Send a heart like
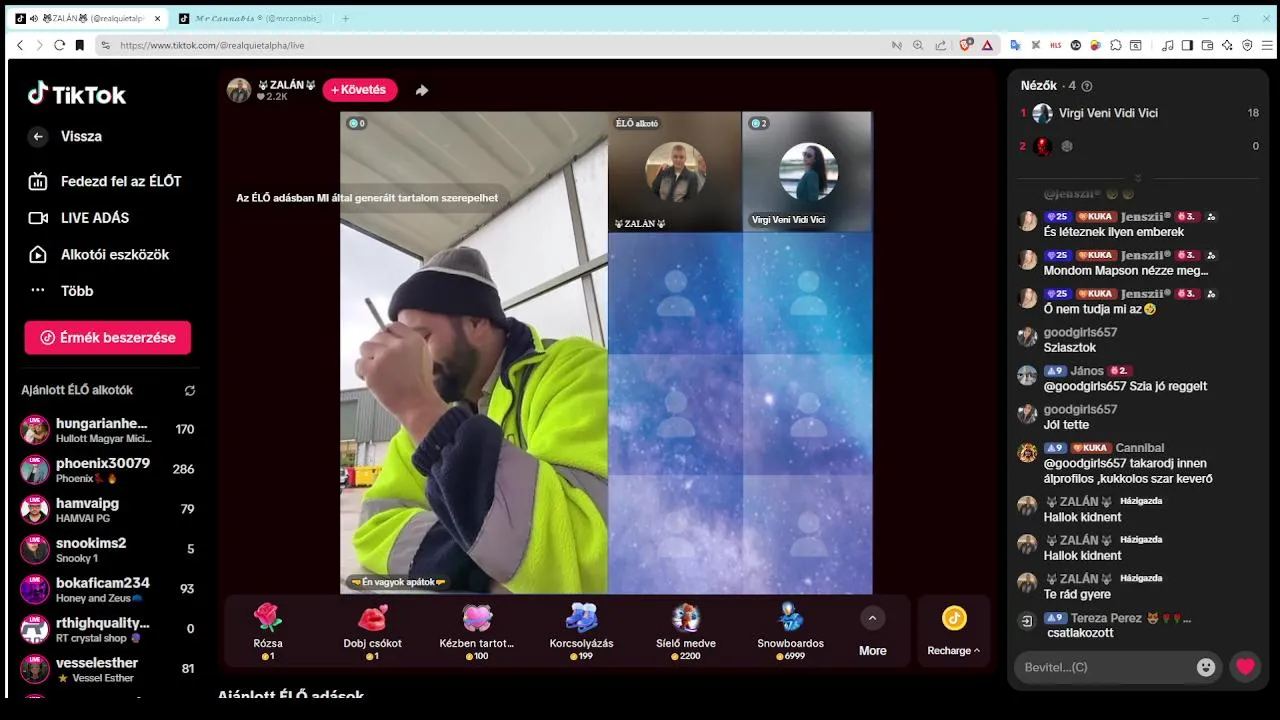1280x720 pixels. click(x=1245, y=667)
